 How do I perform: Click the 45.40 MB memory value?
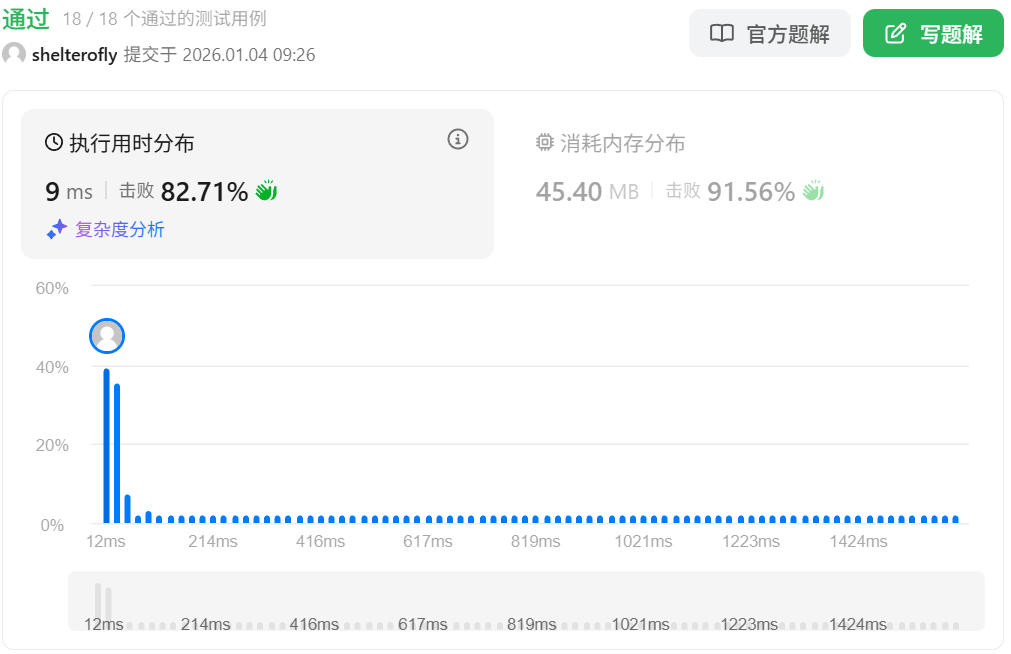click(586, 192)
